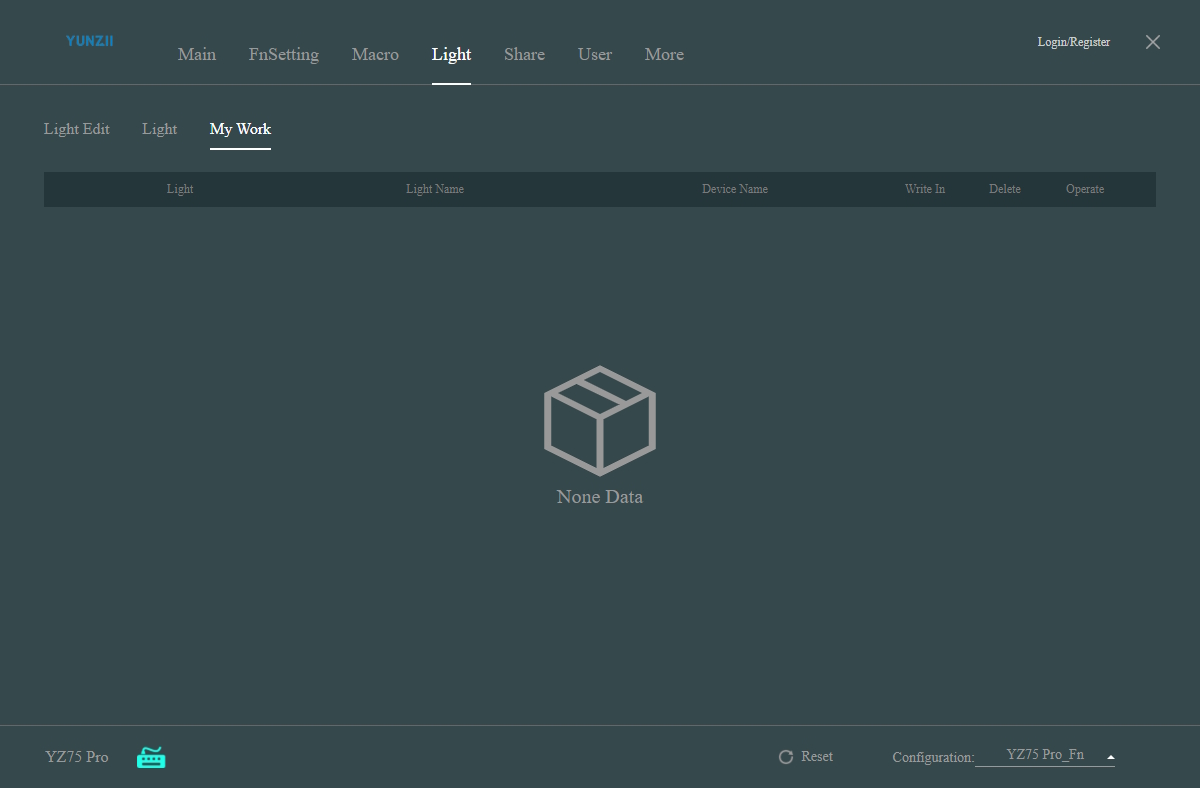
Task: Select the teal keyboard device icon
Action: click(151, 757)
